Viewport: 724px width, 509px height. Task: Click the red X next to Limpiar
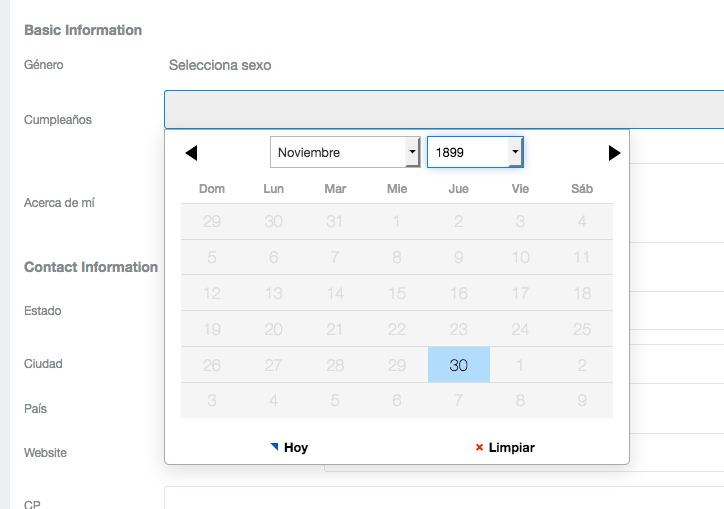coord(479,447)
